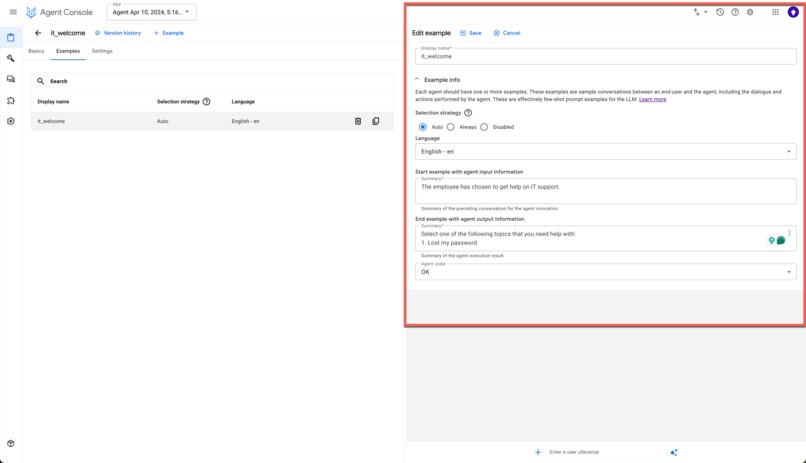806x463 pixels.
Task: Open the Settings hexagon icon in the sidebar
Action: click(x=11, y=121)
